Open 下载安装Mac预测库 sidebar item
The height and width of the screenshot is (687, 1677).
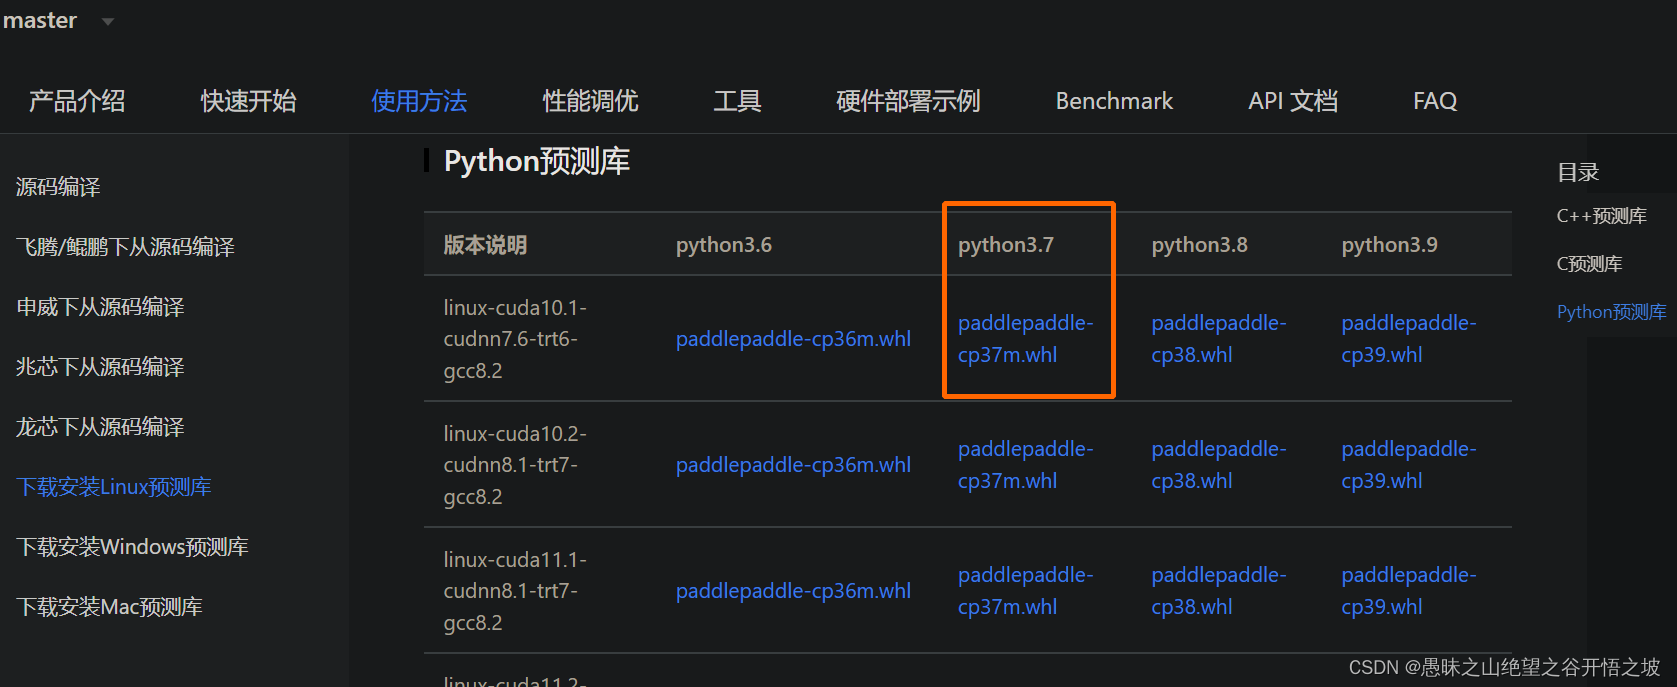pyautogui.click(x=109, y=607)
